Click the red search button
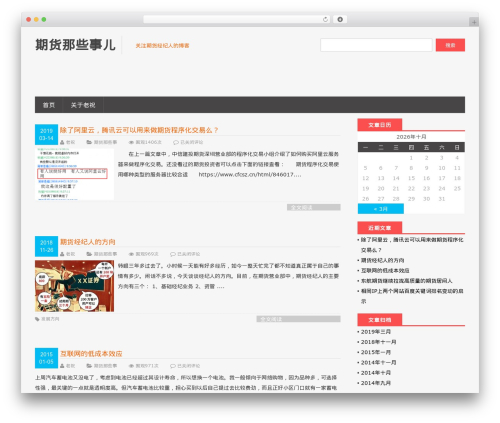The image size is (500, 423). (450, 45)
